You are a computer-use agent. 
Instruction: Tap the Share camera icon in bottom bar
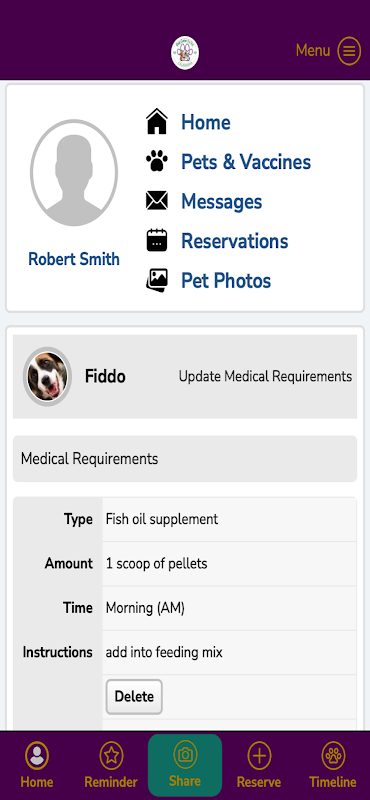click(x=185, y=756)
